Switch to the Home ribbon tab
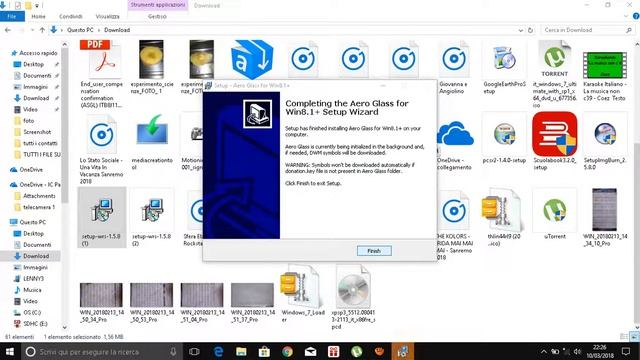Image resolution: width=640 pixels, height=360 pixels. pyautogui.click(x=38, y=16)
